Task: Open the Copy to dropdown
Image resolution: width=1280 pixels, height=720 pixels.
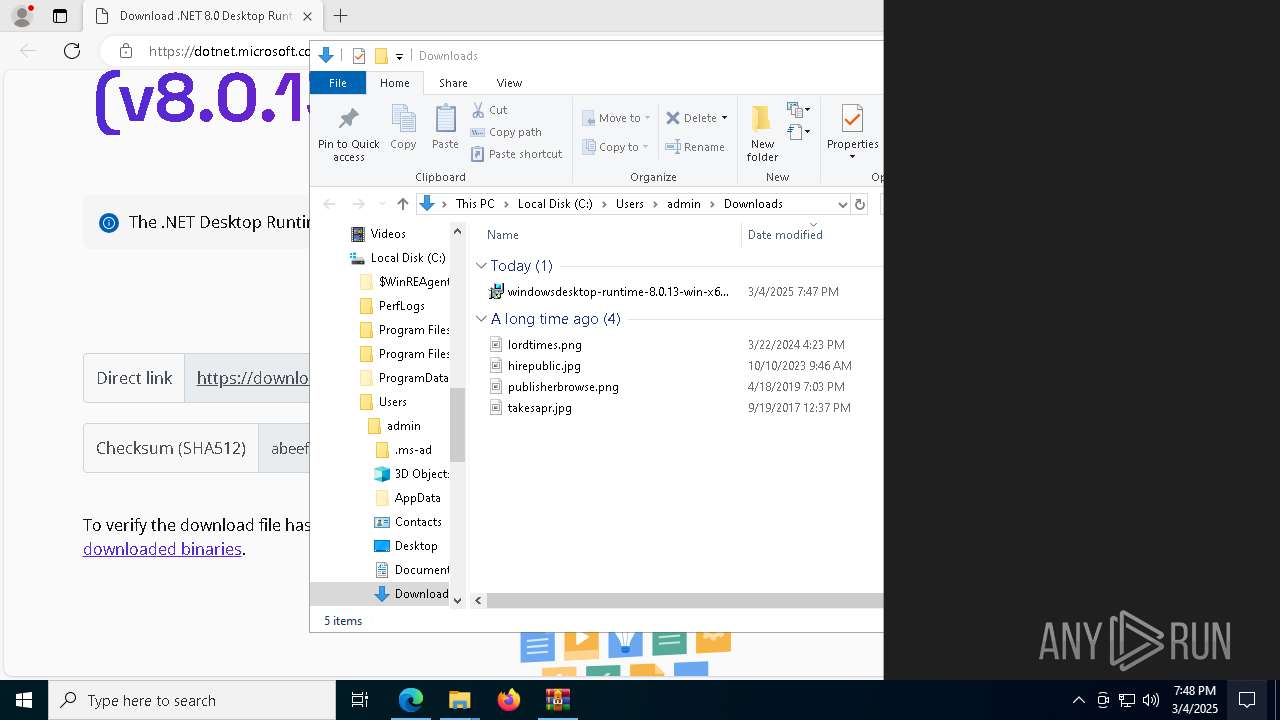Action: (x=616, y=147)
